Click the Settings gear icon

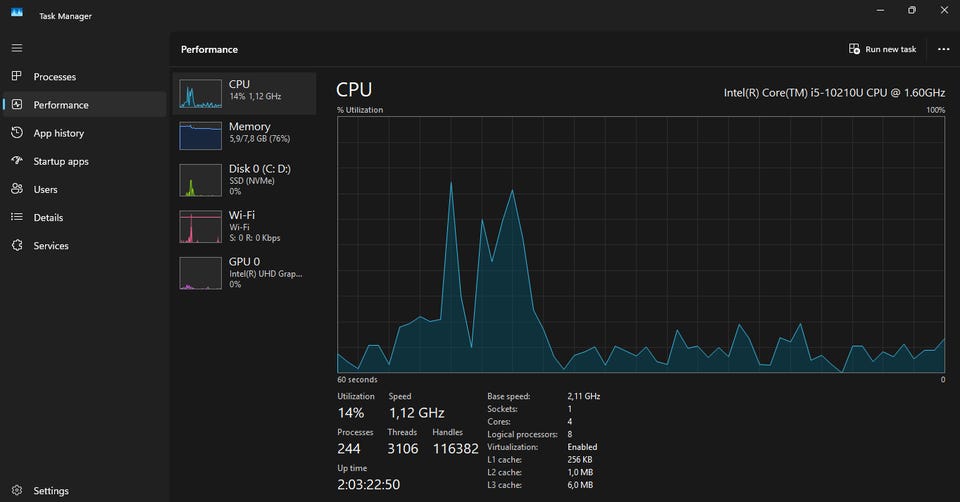(x=17, y=490)
